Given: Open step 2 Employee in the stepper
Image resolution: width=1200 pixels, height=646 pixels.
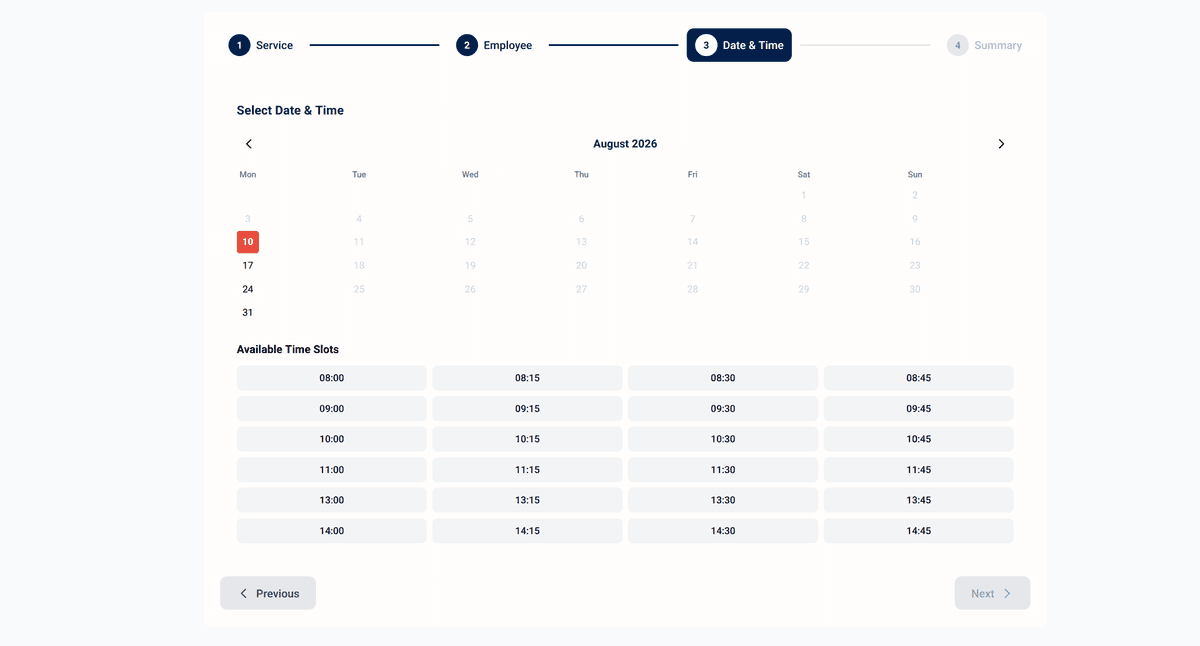Looking at the screenshot, I should [494, 45].
